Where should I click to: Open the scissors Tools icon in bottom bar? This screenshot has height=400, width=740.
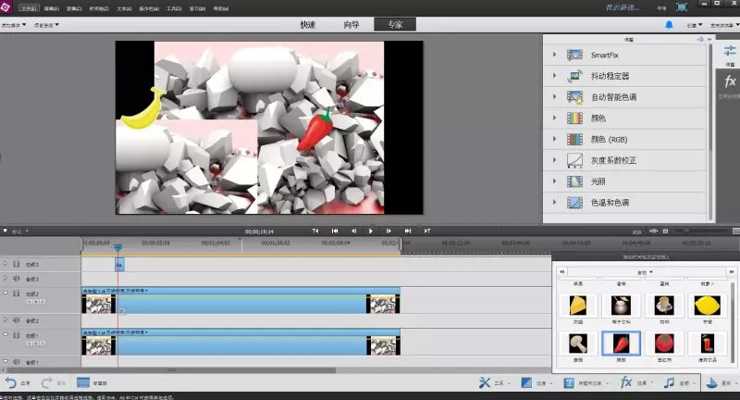pos(485,383)
